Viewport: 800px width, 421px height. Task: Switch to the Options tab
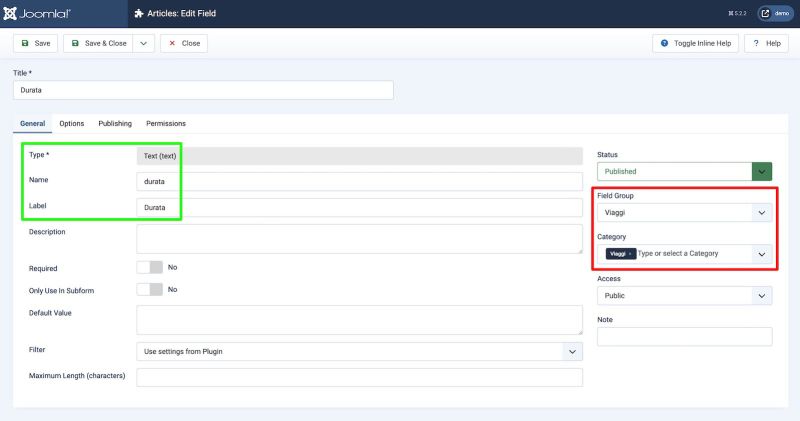[x=71, y=123]
